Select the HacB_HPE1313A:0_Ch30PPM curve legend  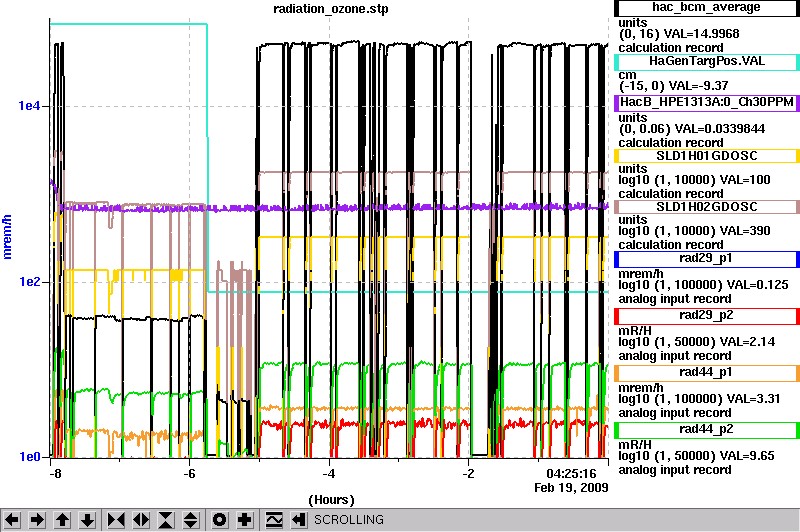tap(707, 103)
